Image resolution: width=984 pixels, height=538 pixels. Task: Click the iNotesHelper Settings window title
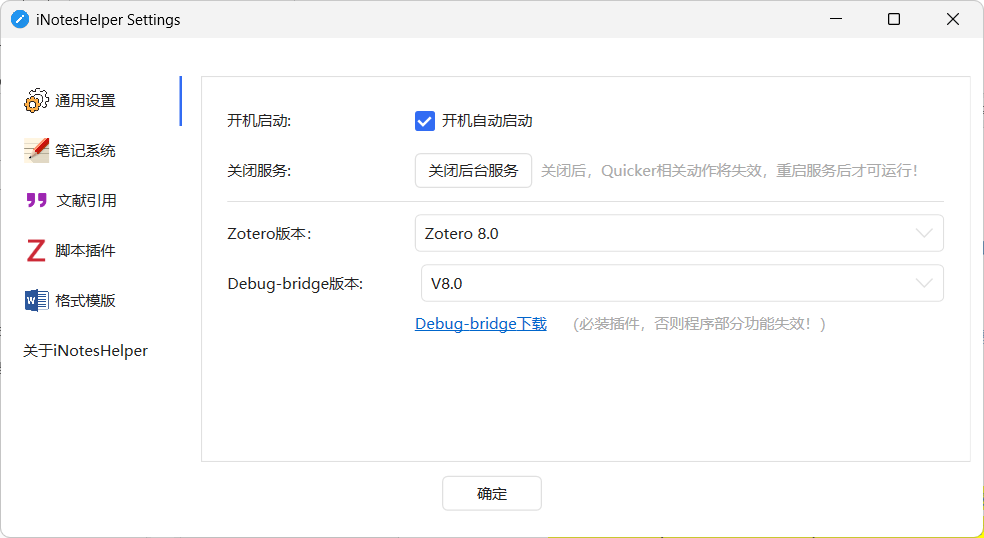(109, 19)
